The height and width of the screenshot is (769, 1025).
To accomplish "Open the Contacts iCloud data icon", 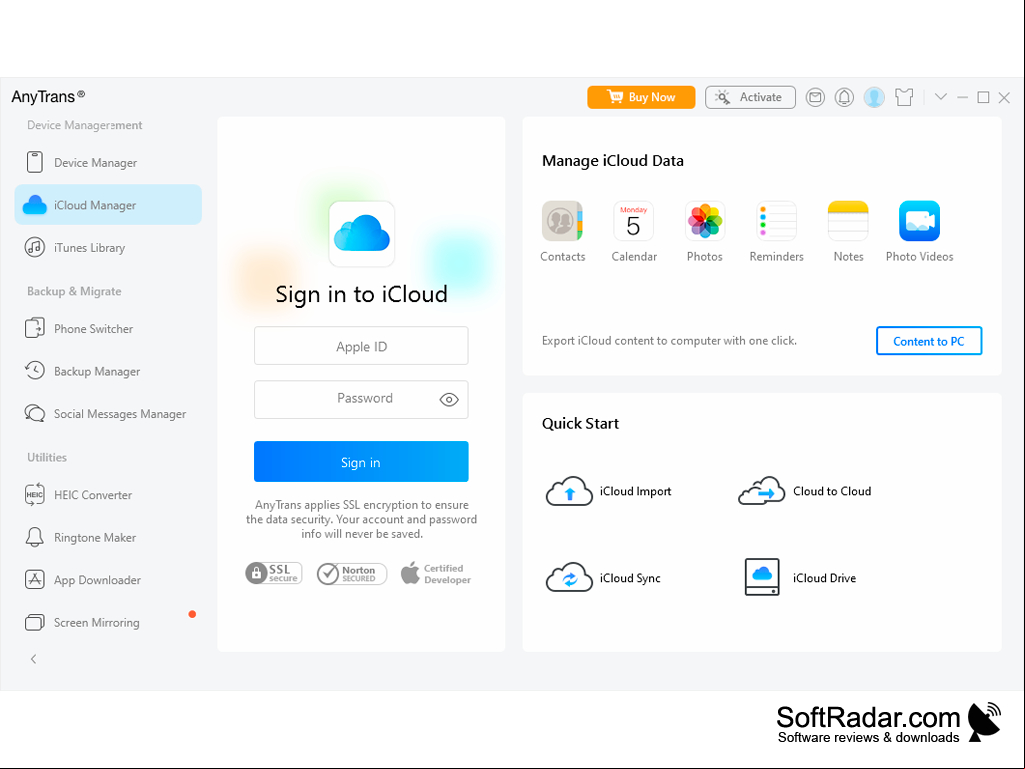I will (562, 221).
